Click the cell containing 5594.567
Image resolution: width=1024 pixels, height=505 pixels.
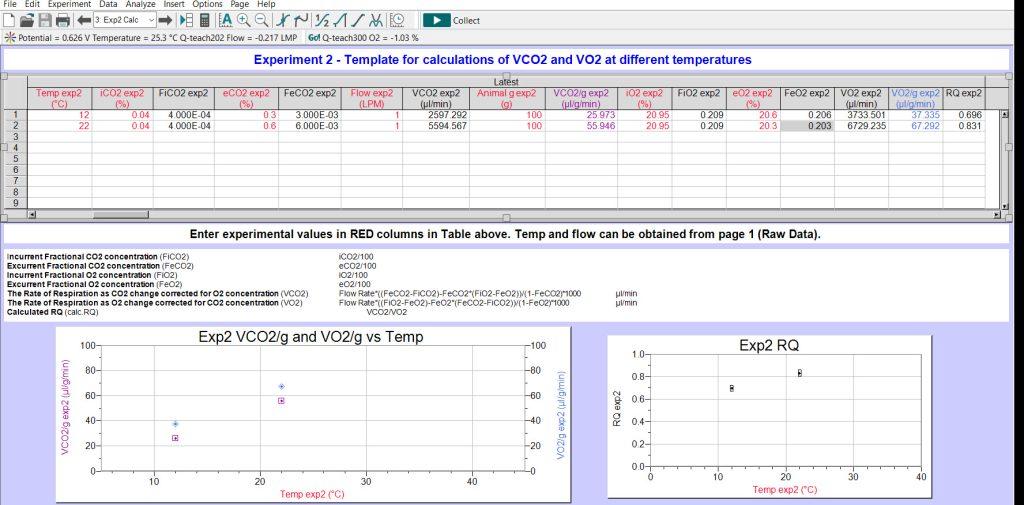436,126
